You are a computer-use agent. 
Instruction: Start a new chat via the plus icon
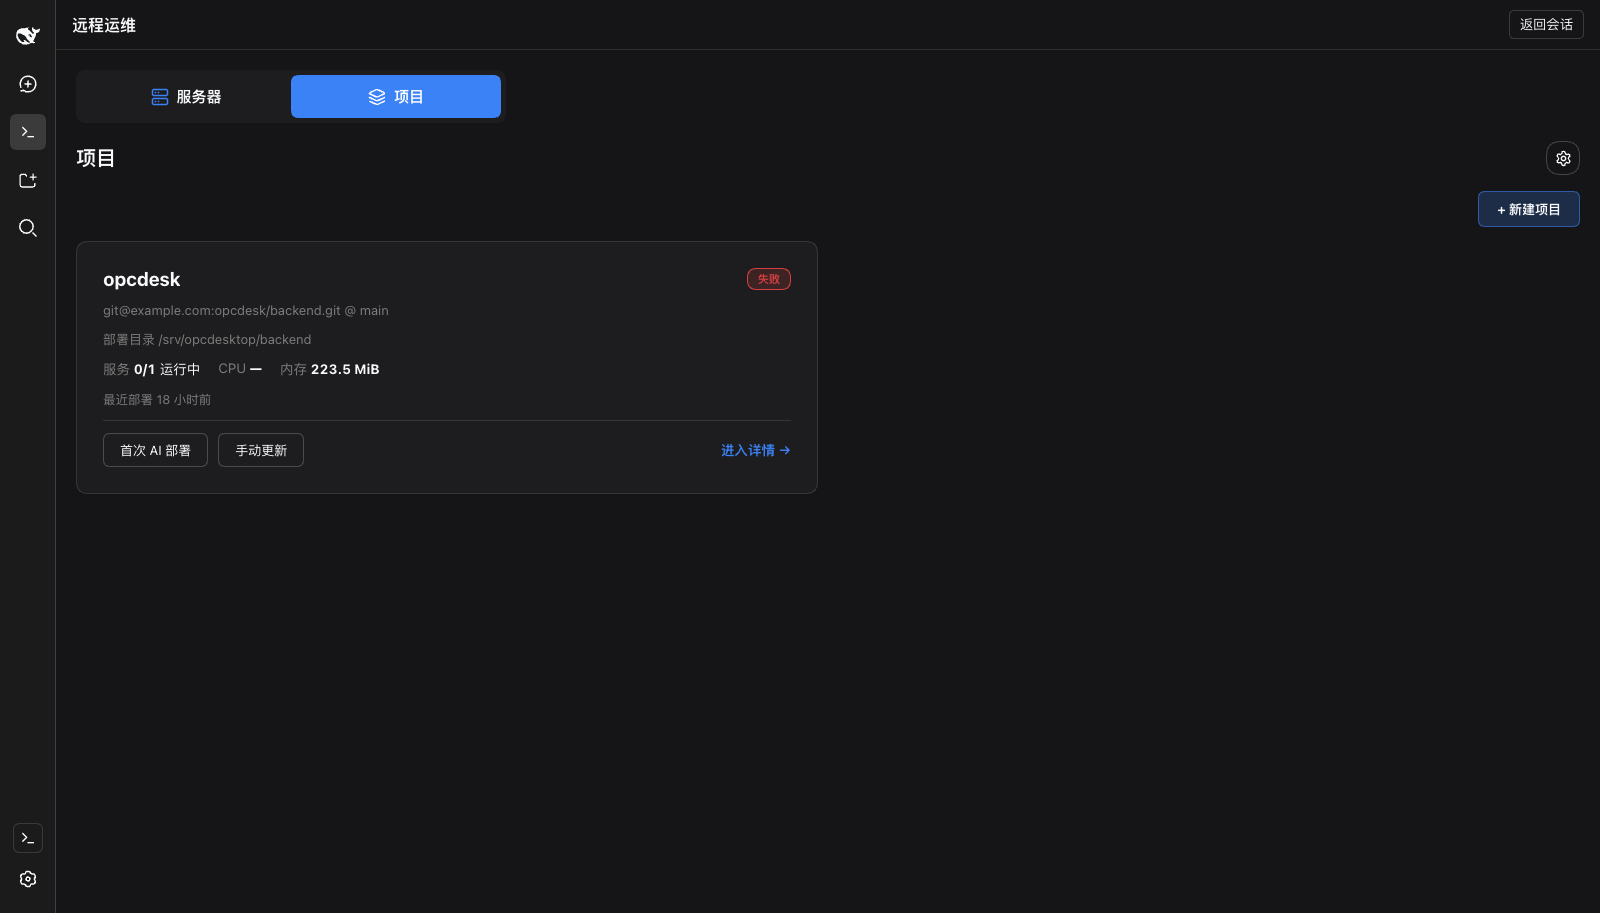point(28,84)
